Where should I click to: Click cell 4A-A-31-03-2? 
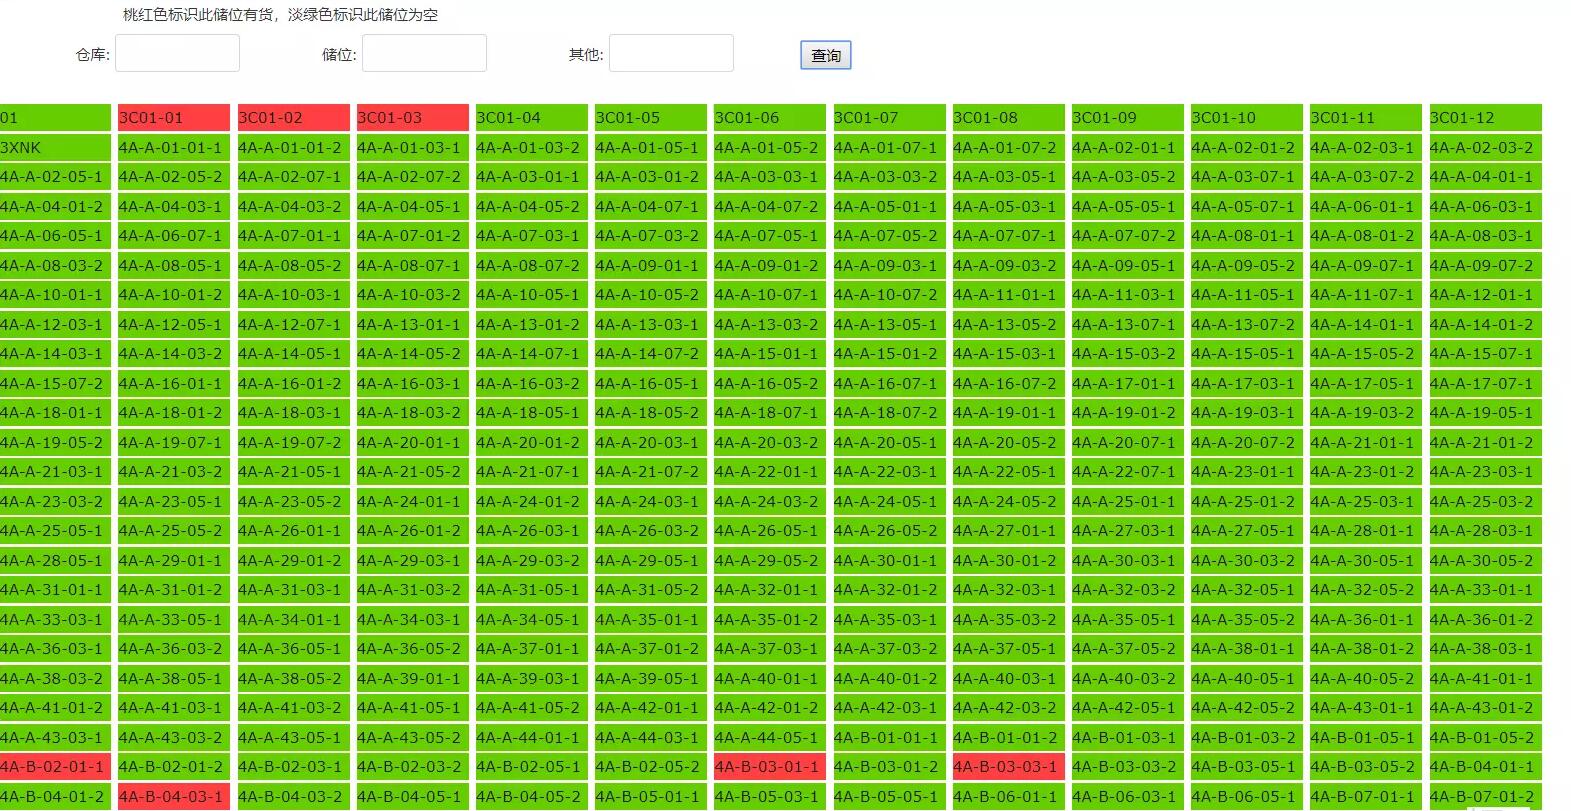[413, 590]
